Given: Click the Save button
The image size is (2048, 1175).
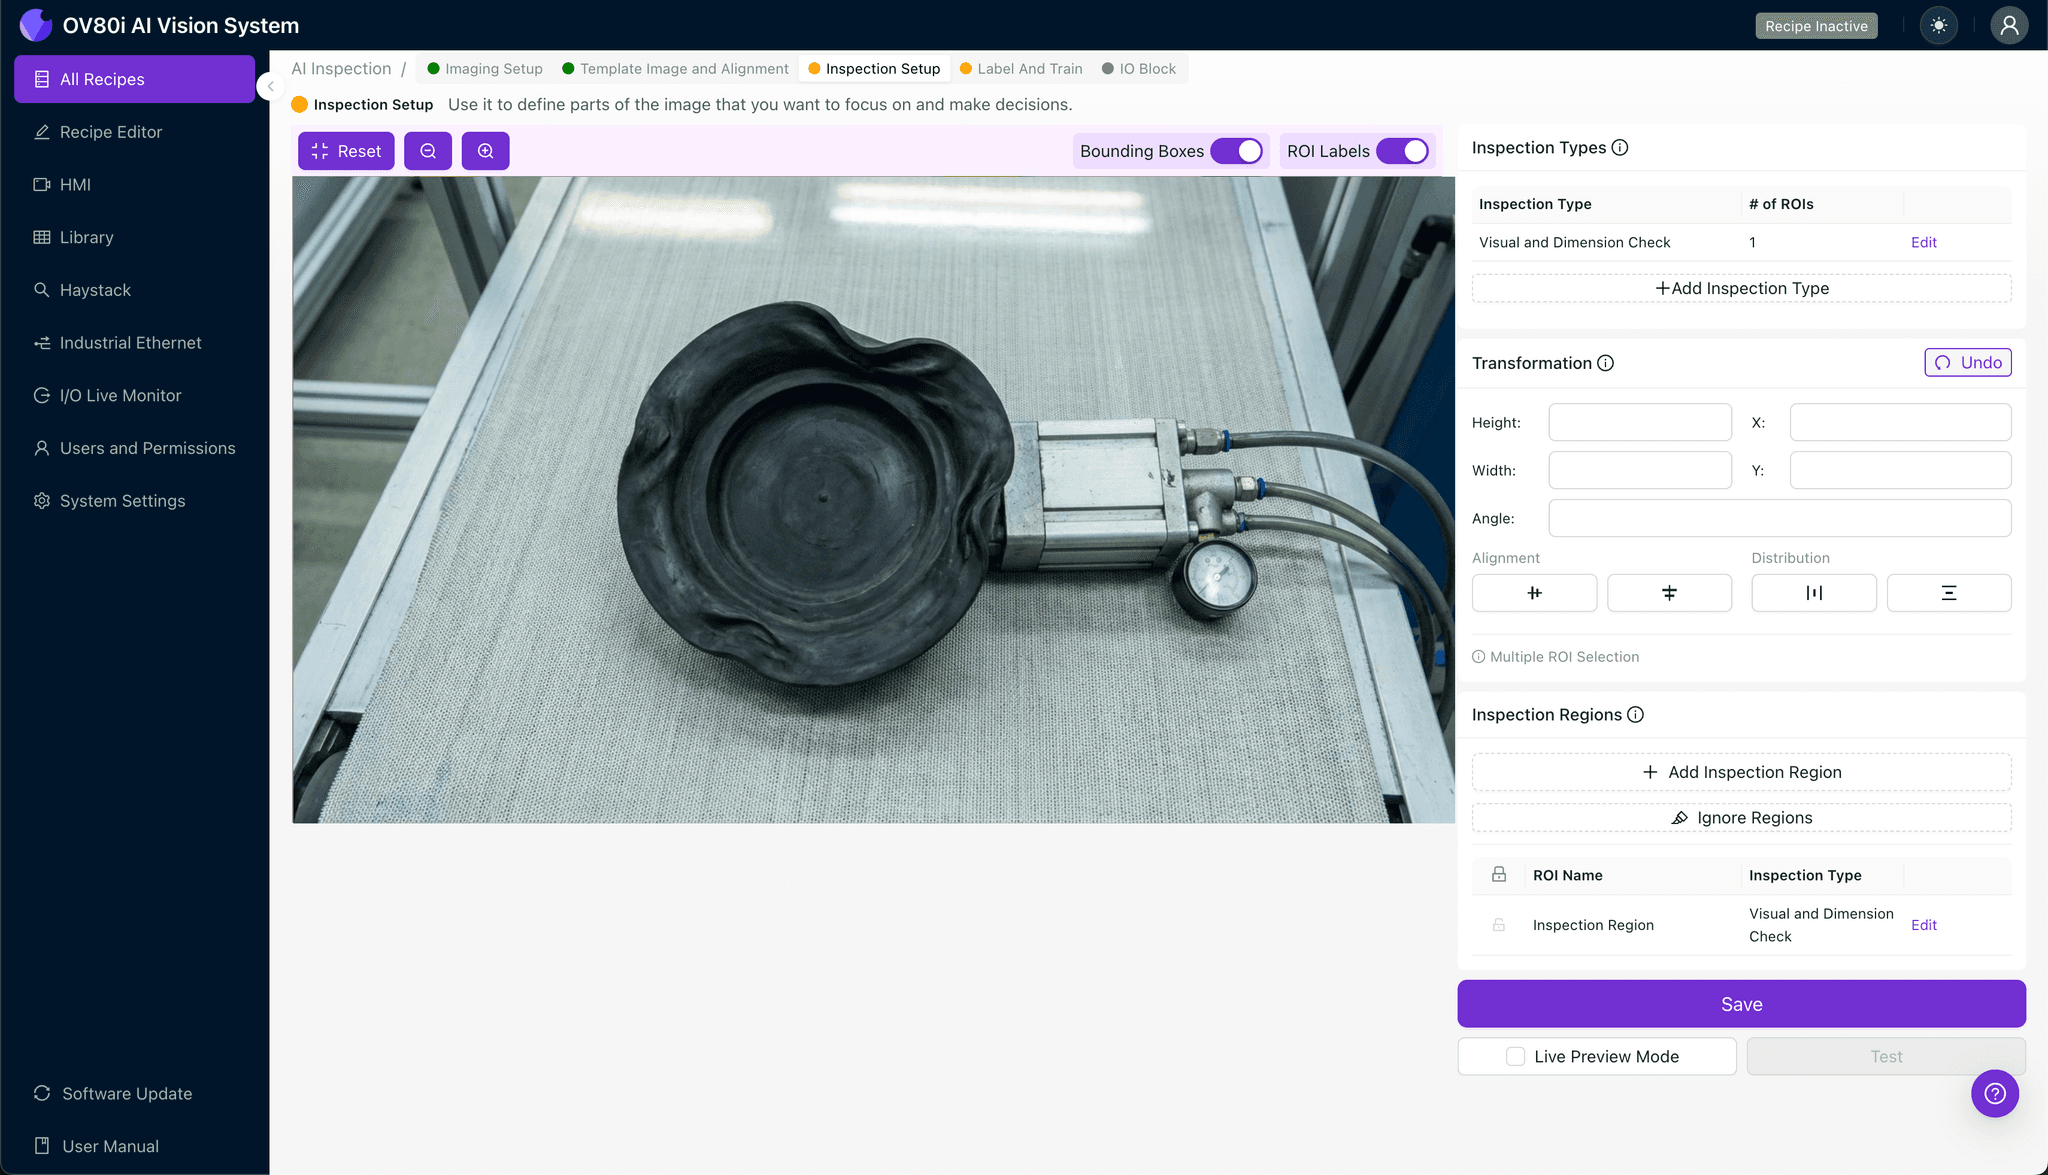Looking at the screenshot, I should pyautogui.click(x=1741, y=1004).
